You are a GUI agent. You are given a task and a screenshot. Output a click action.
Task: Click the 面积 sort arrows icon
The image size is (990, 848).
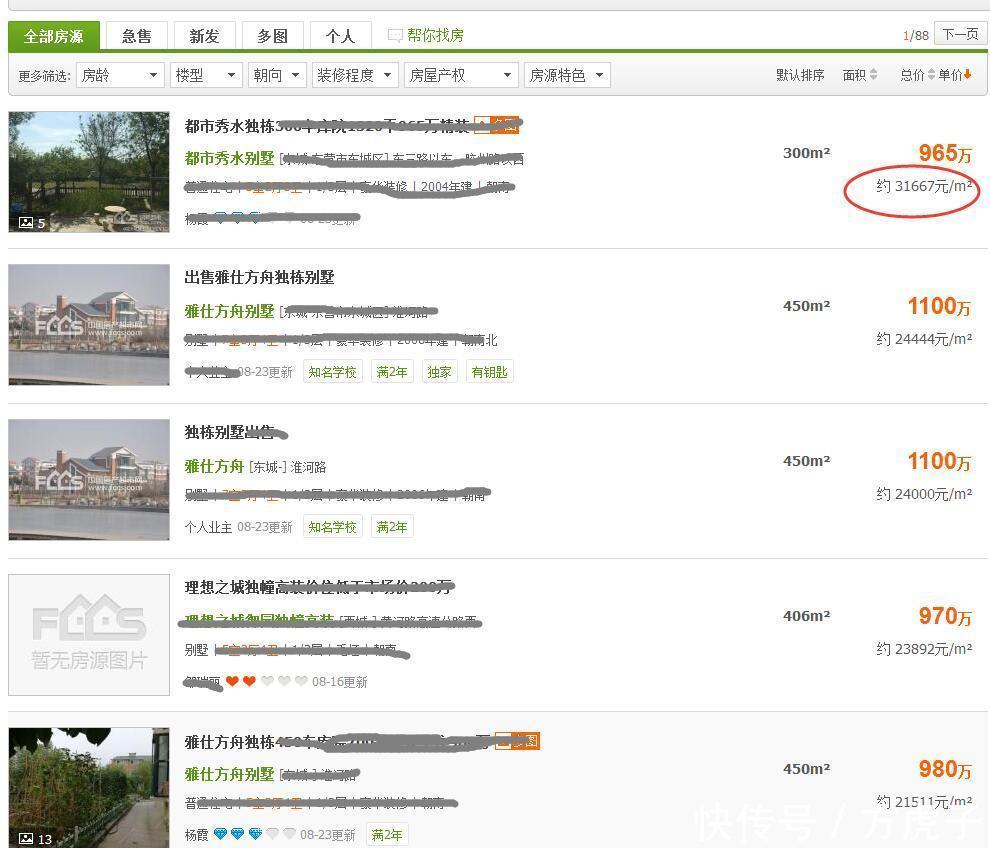873,75
